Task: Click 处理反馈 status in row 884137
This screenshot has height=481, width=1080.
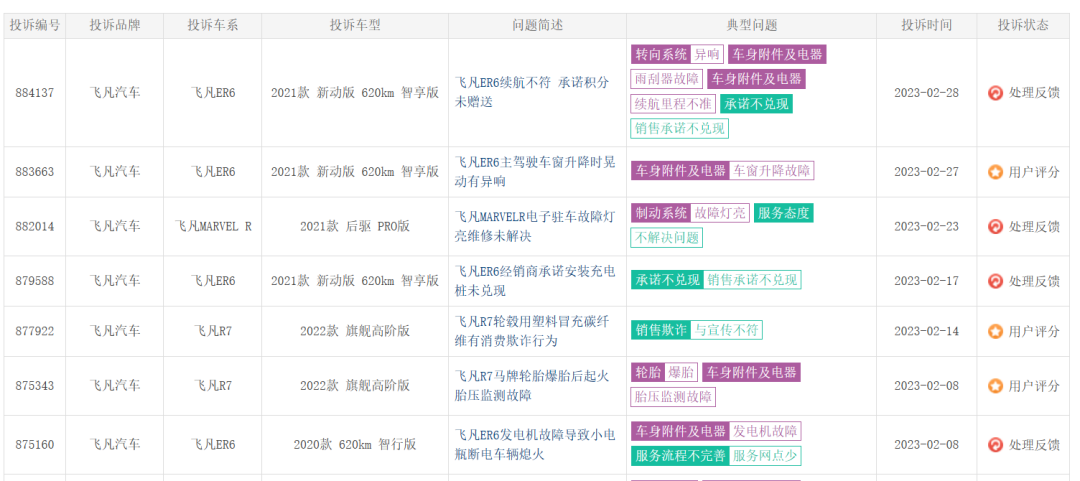Action: click(1034, 93)
